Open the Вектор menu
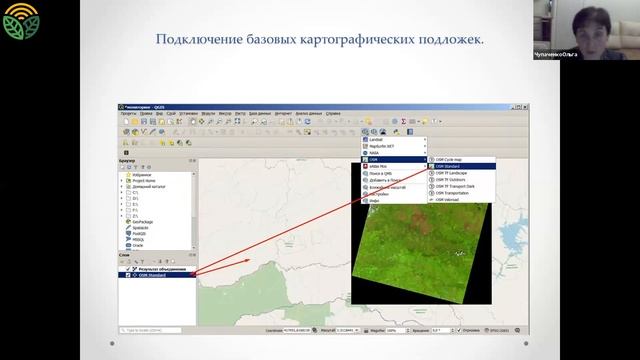 [225, 113]
